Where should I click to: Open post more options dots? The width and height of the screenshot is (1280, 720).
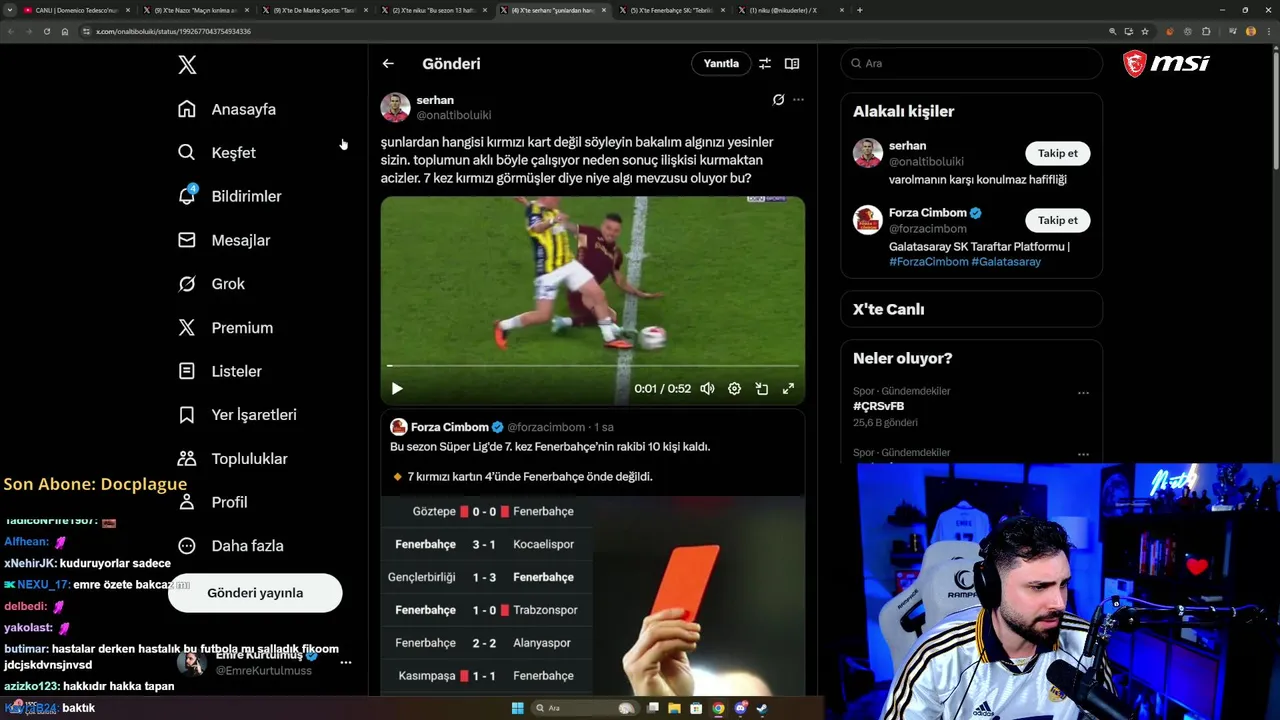click(798, 100)
